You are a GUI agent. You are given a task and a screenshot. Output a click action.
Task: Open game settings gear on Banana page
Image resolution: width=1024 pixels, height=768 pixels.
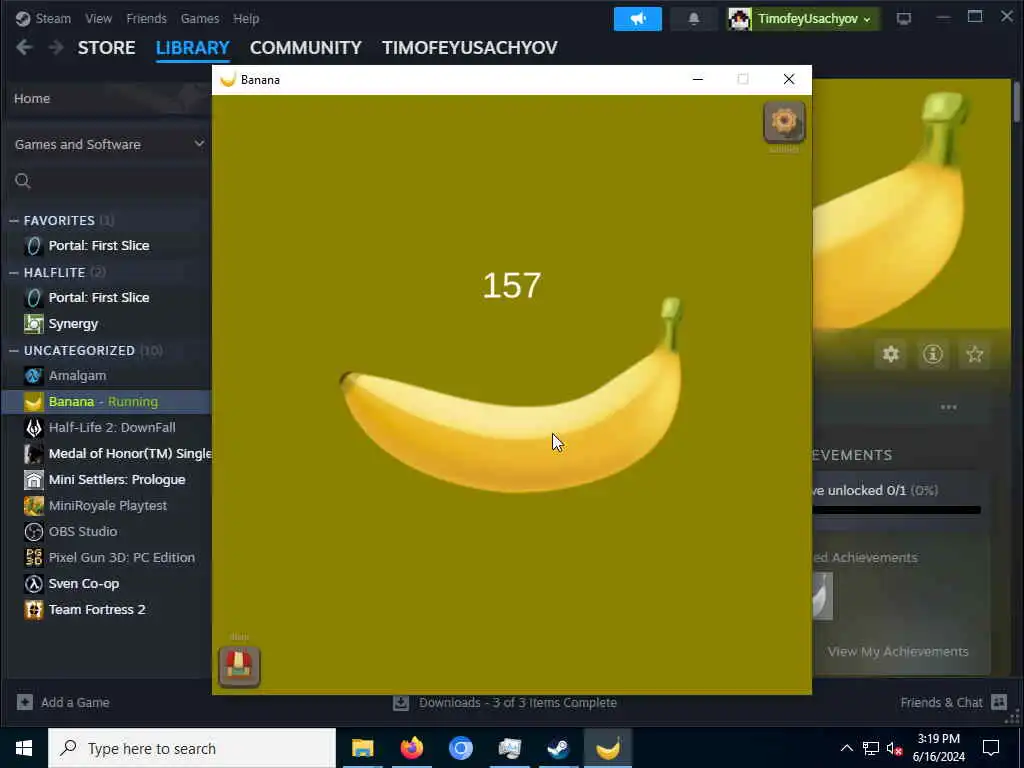(x=891, y=355)
